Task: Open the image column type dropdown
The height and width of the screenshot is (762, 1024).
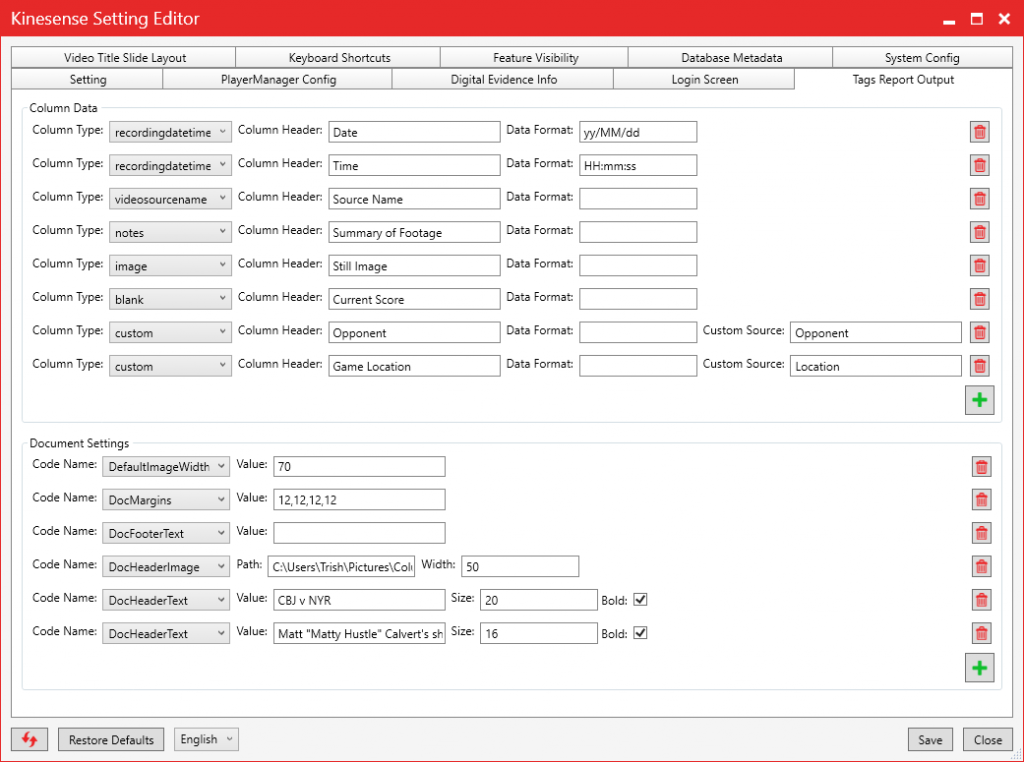Action: coord(170,266)
